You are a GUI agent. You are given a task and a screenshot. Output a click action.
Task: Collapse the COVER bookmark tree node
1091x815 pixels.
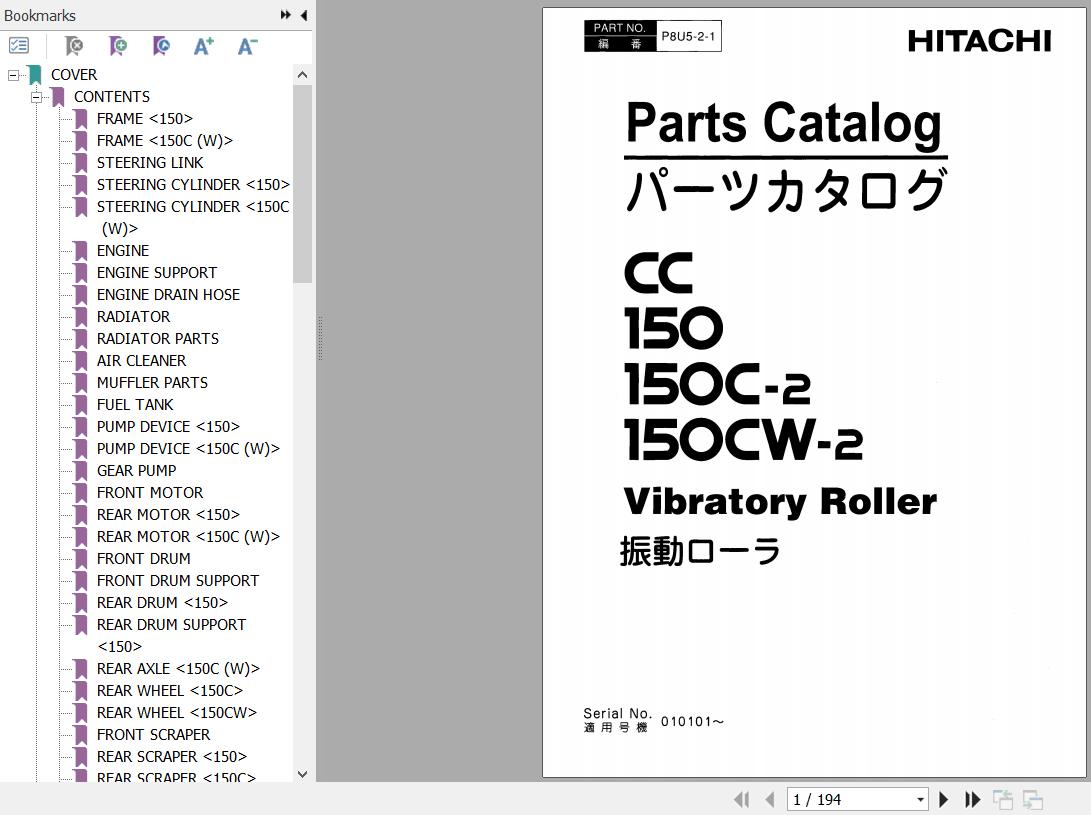(13, 75)
